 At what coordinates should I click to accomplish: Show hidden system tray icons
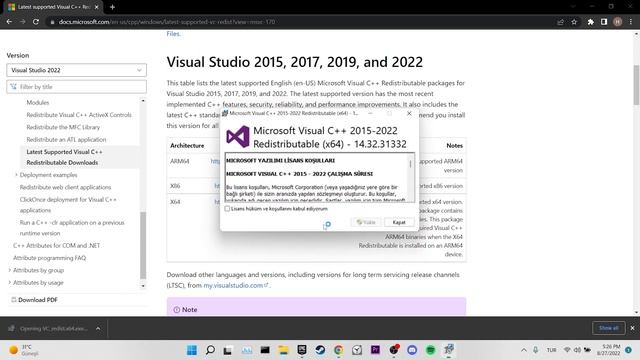click(x=524, y=350)
